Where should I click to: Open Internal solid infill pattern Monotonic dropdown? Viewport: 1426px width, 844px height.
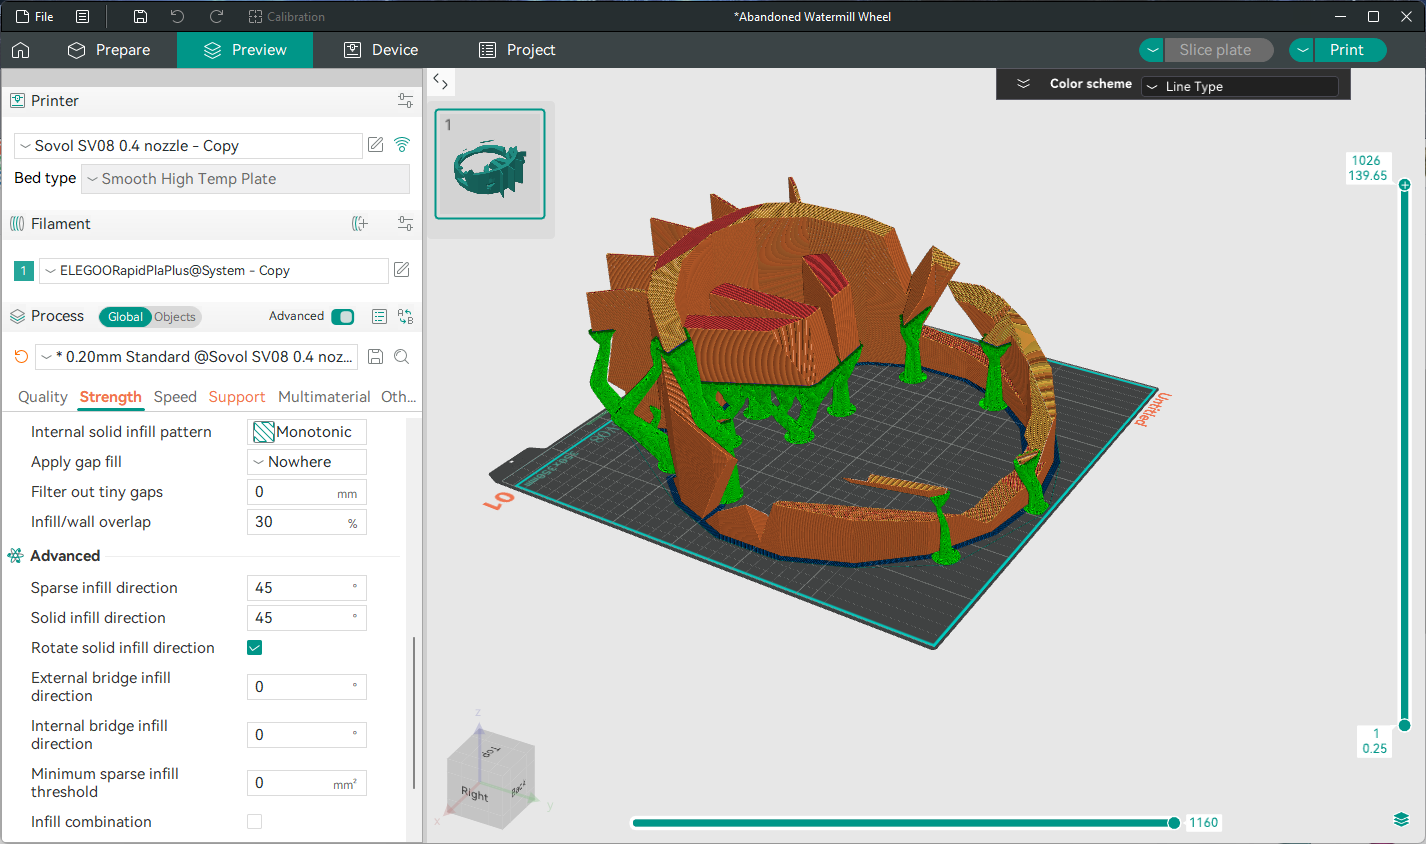pyautogui.click(x=307, y=432)
